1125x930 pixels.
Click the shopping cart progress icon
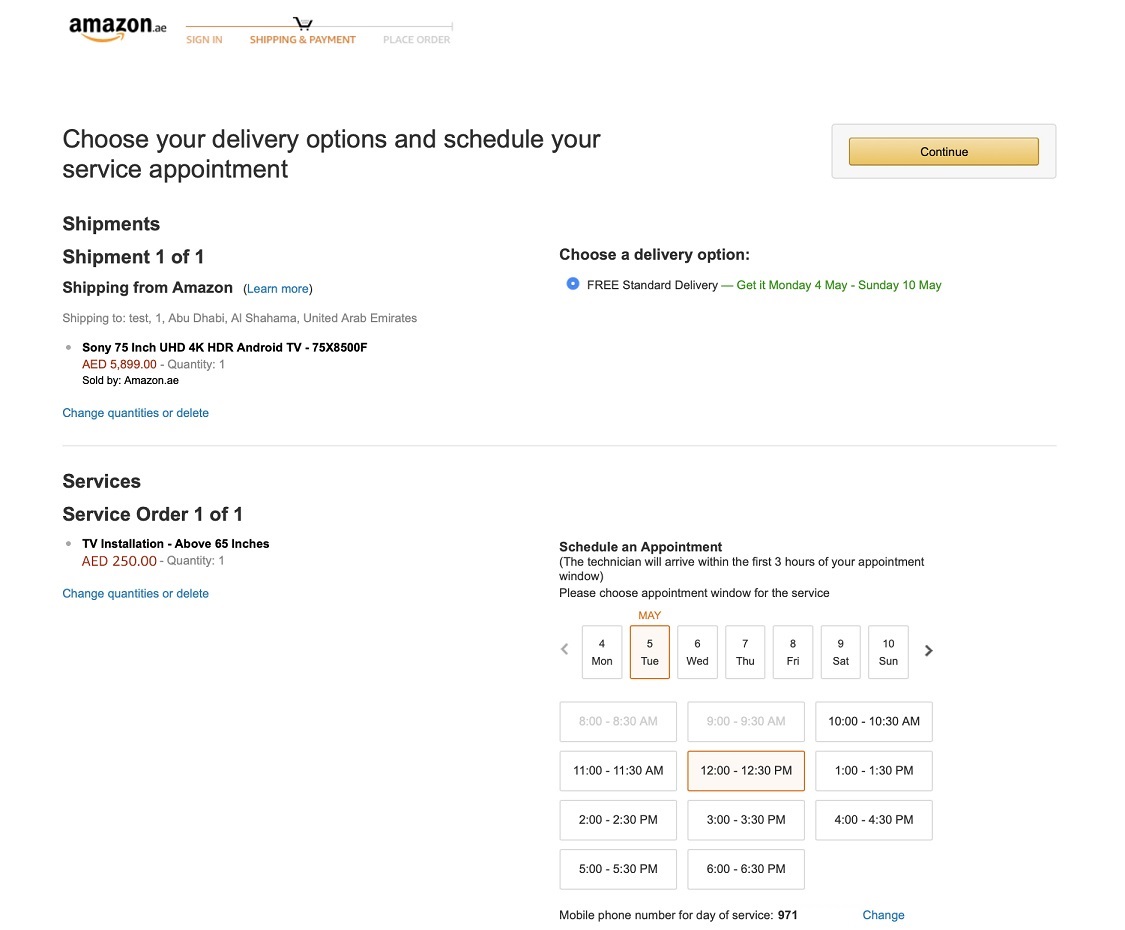pyautogui.click(x=303, y=23)
